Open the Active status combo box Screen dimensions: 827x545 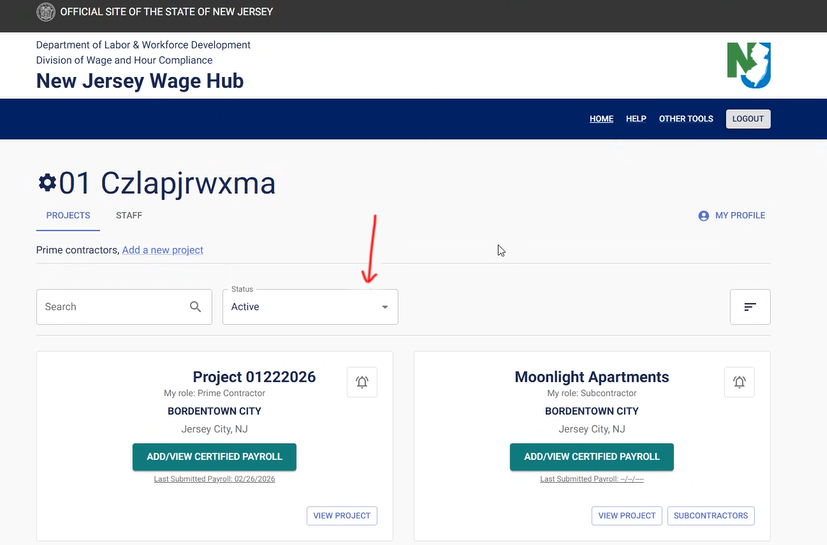tap(300, 307)
